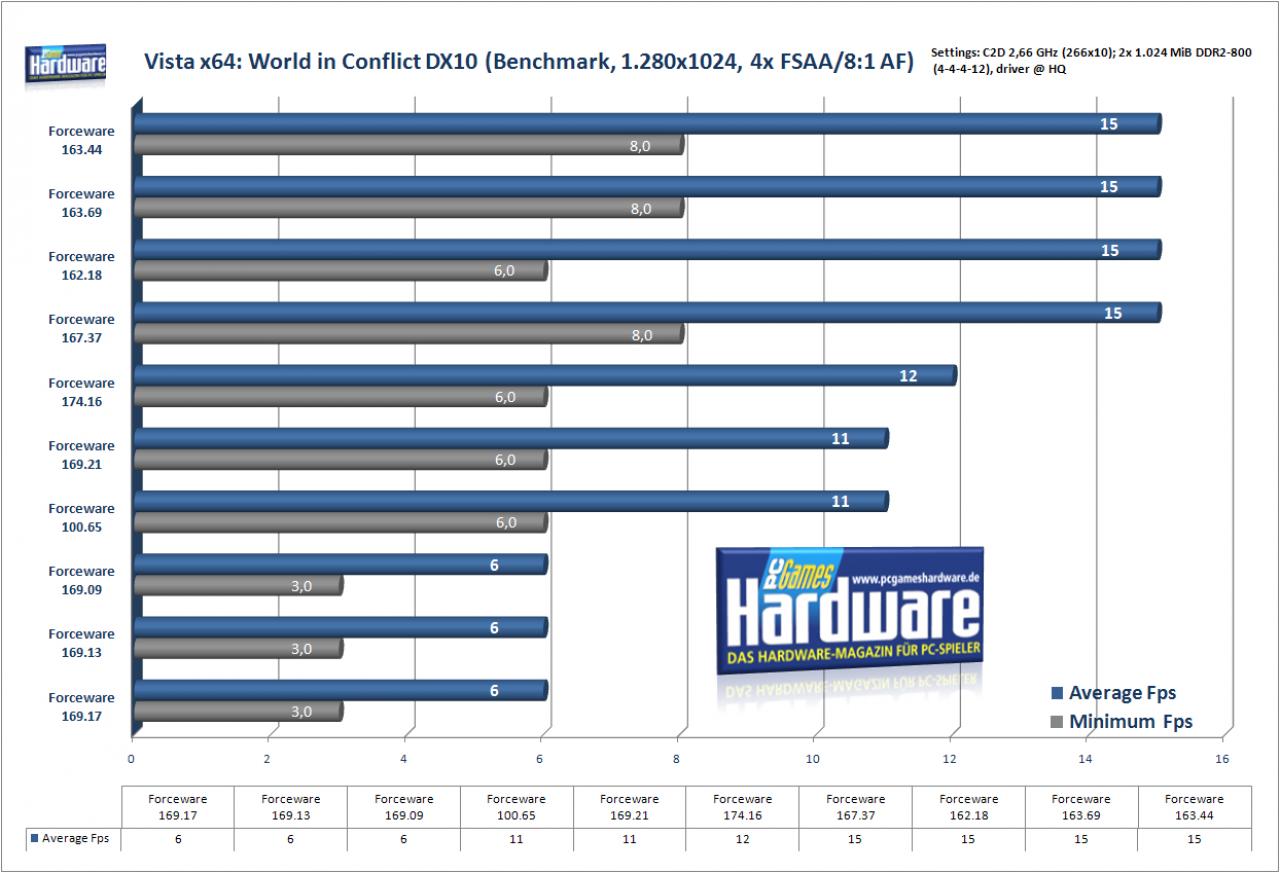This screenshot has width=1280, height=873.
Task: Click the table header cell Forceware 100.65
Action: (516, 806)
